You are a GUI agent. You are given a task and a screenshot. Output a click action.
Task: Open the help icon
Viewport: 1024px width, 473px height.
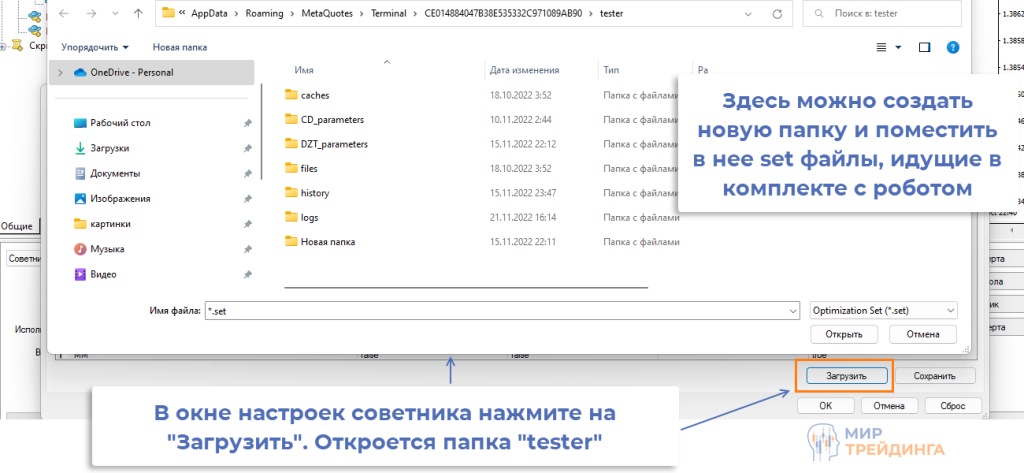[953, 47]
